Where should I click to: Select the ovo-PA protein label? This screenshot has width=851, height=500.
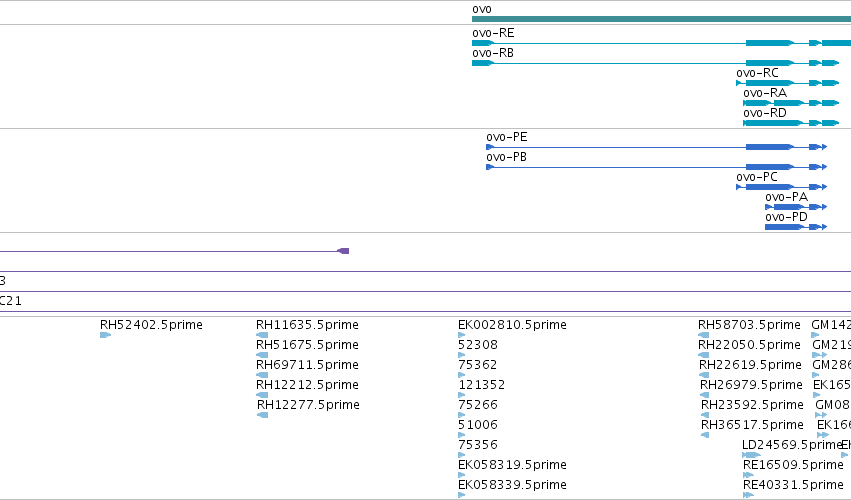tap(786, 198)
